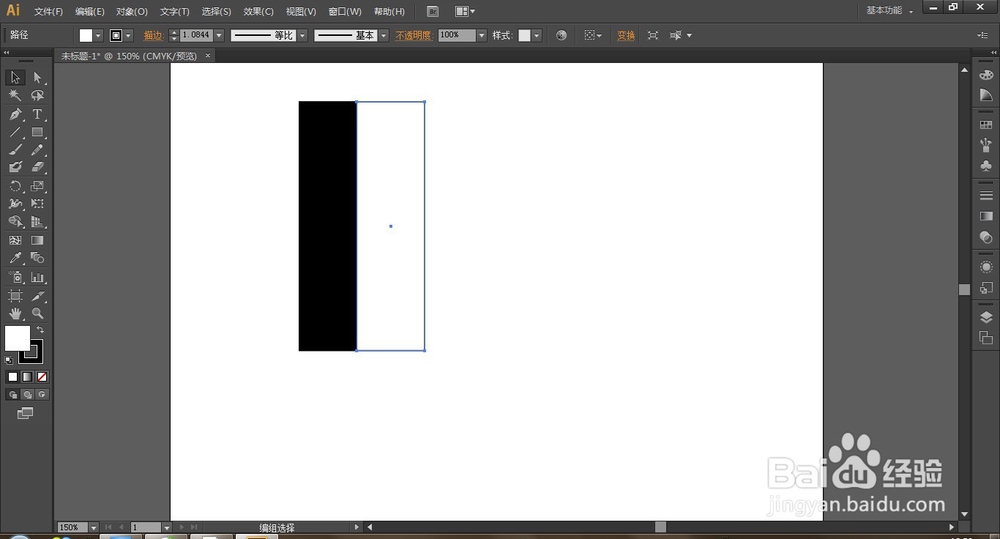1000x539 pixels.
Task: Select the Artboard tool
Action: point(15,296)
